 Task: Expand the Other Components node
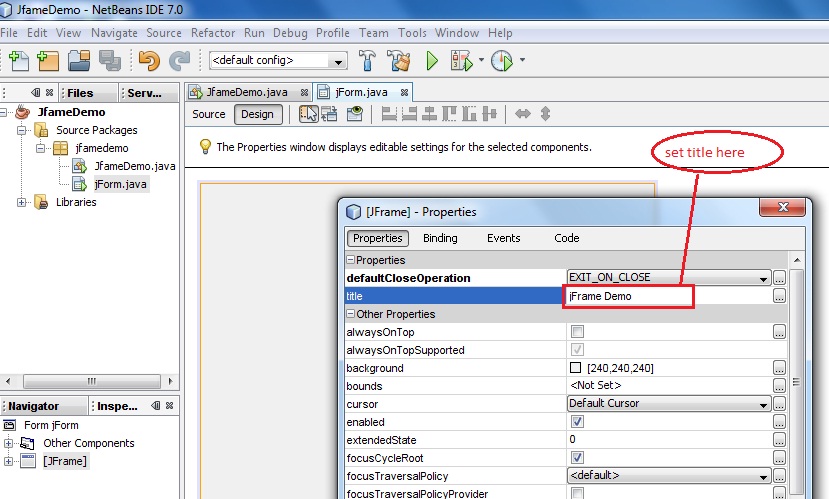tap(8, 443)
